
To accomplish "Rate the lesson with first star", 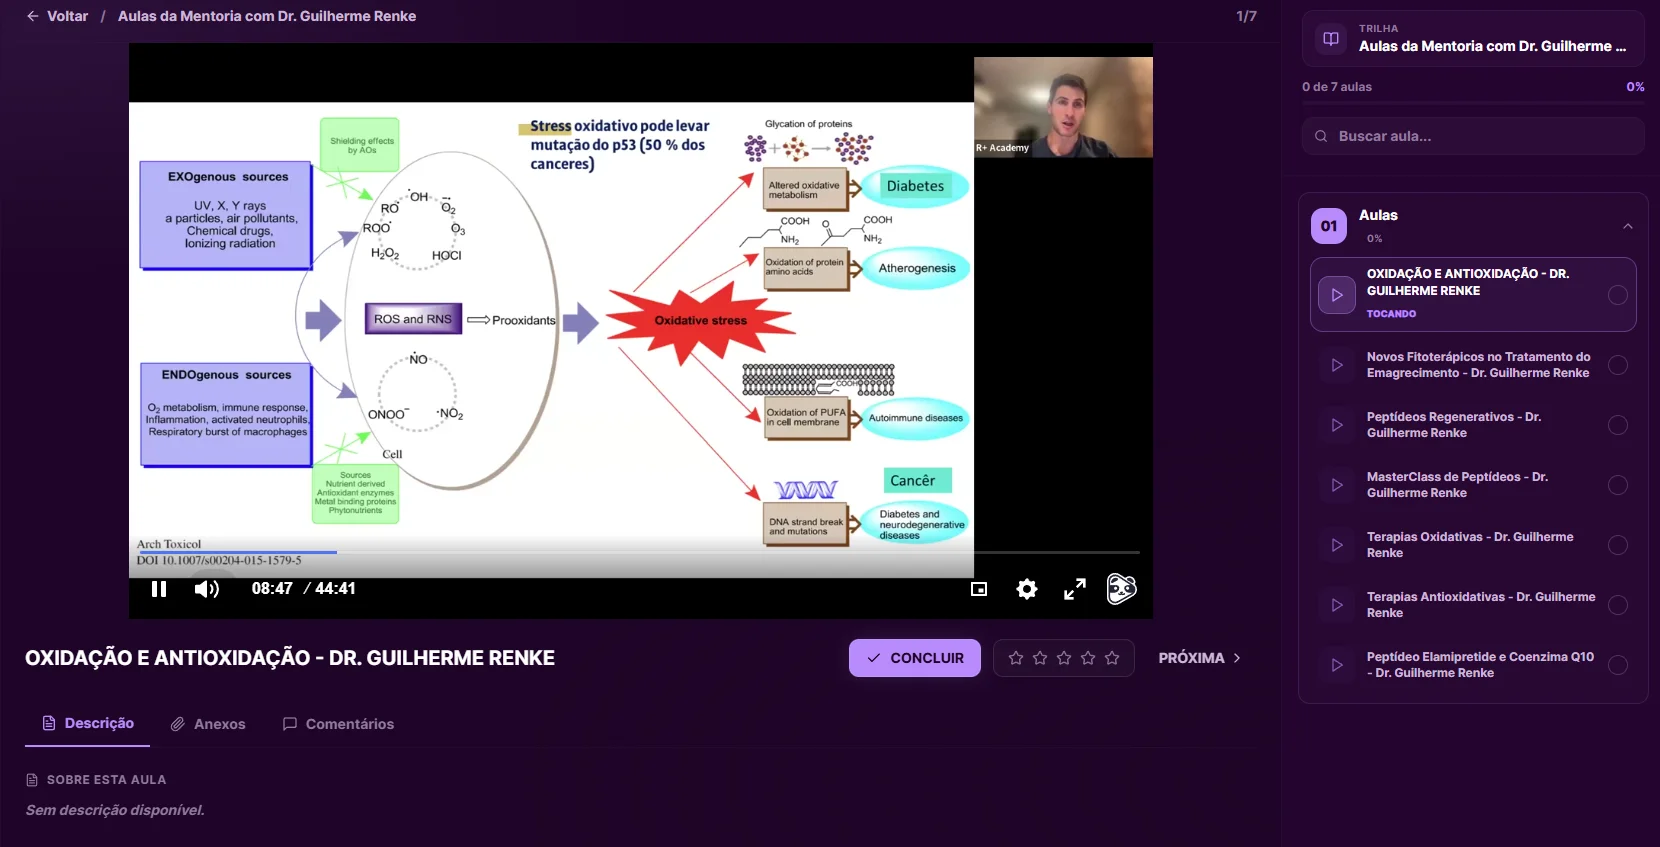I will [x=1016, y=658].
